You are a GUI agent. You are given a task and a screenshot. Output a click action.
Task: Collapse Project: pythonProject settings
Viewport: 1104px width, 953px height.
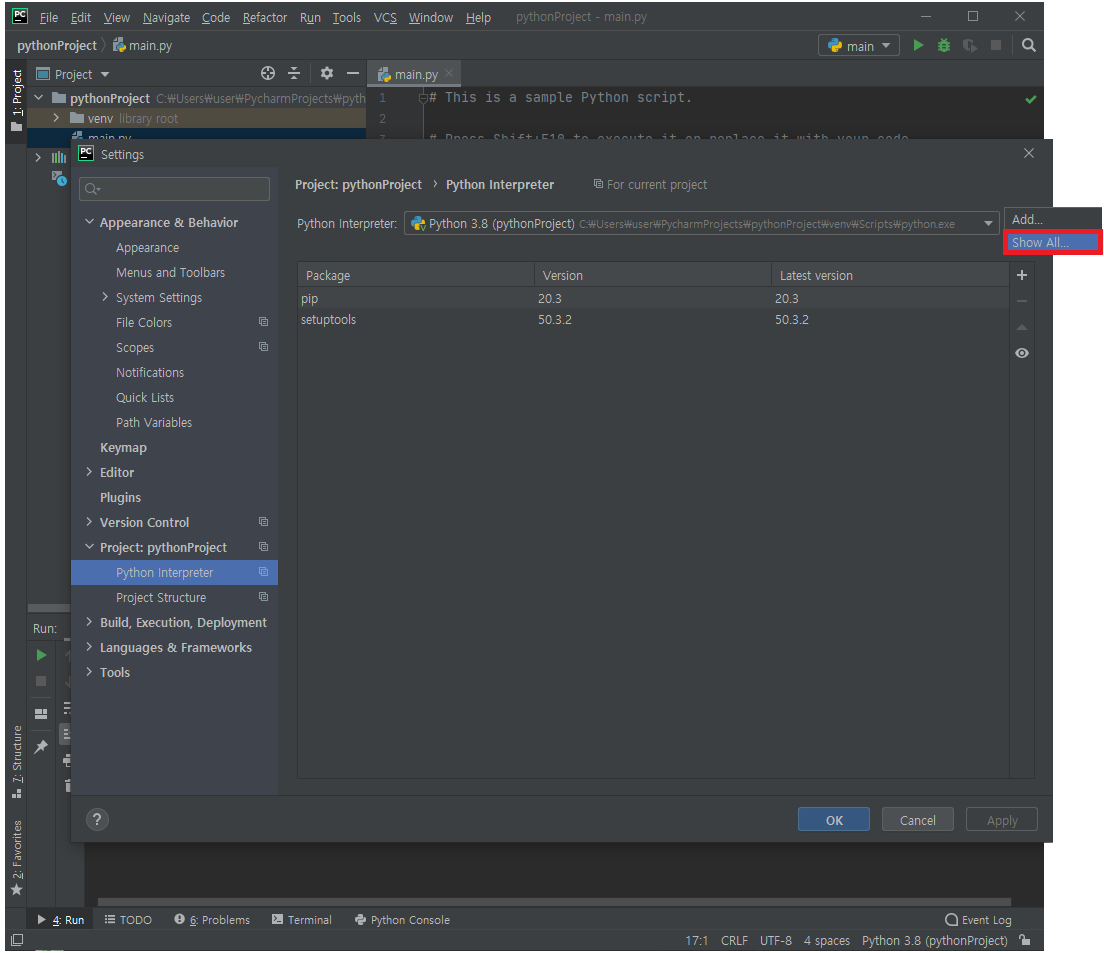89,547
